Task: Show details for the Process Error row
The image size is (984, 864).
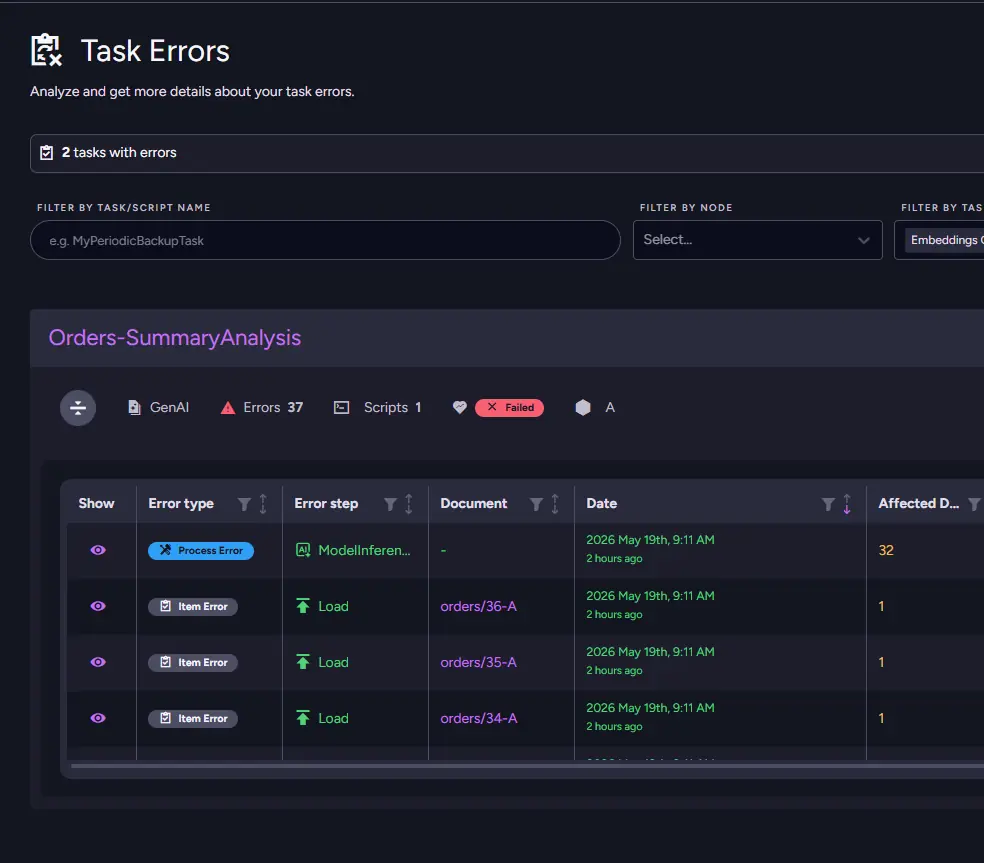Action: click(98, 550)
